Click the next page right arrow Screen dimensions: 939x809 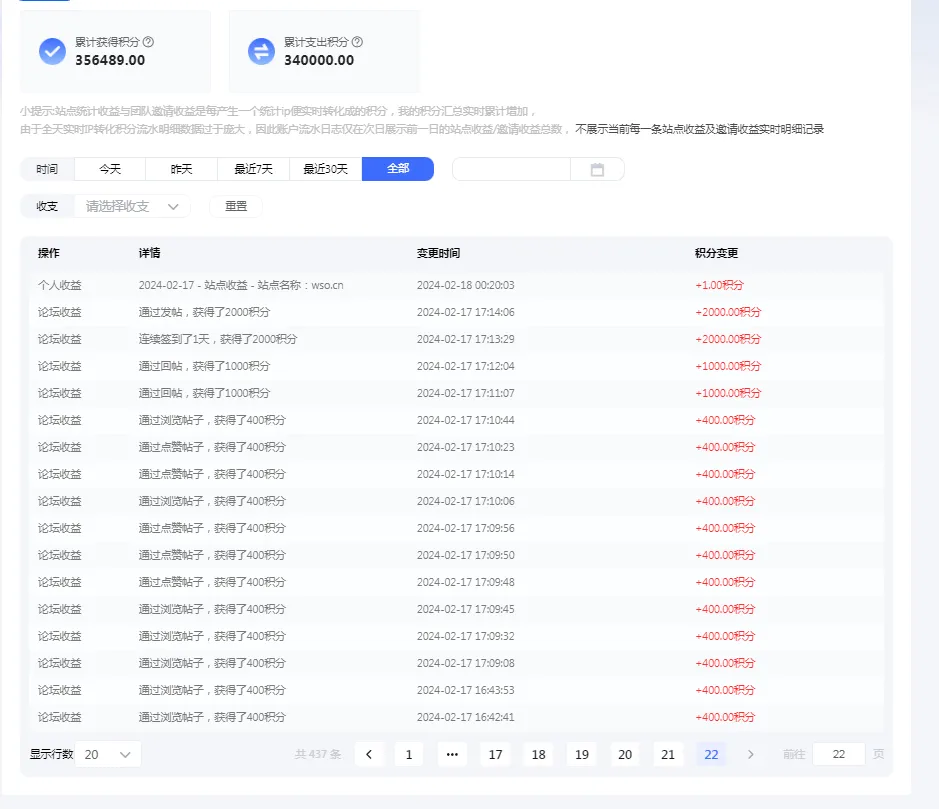pos(751,754)
